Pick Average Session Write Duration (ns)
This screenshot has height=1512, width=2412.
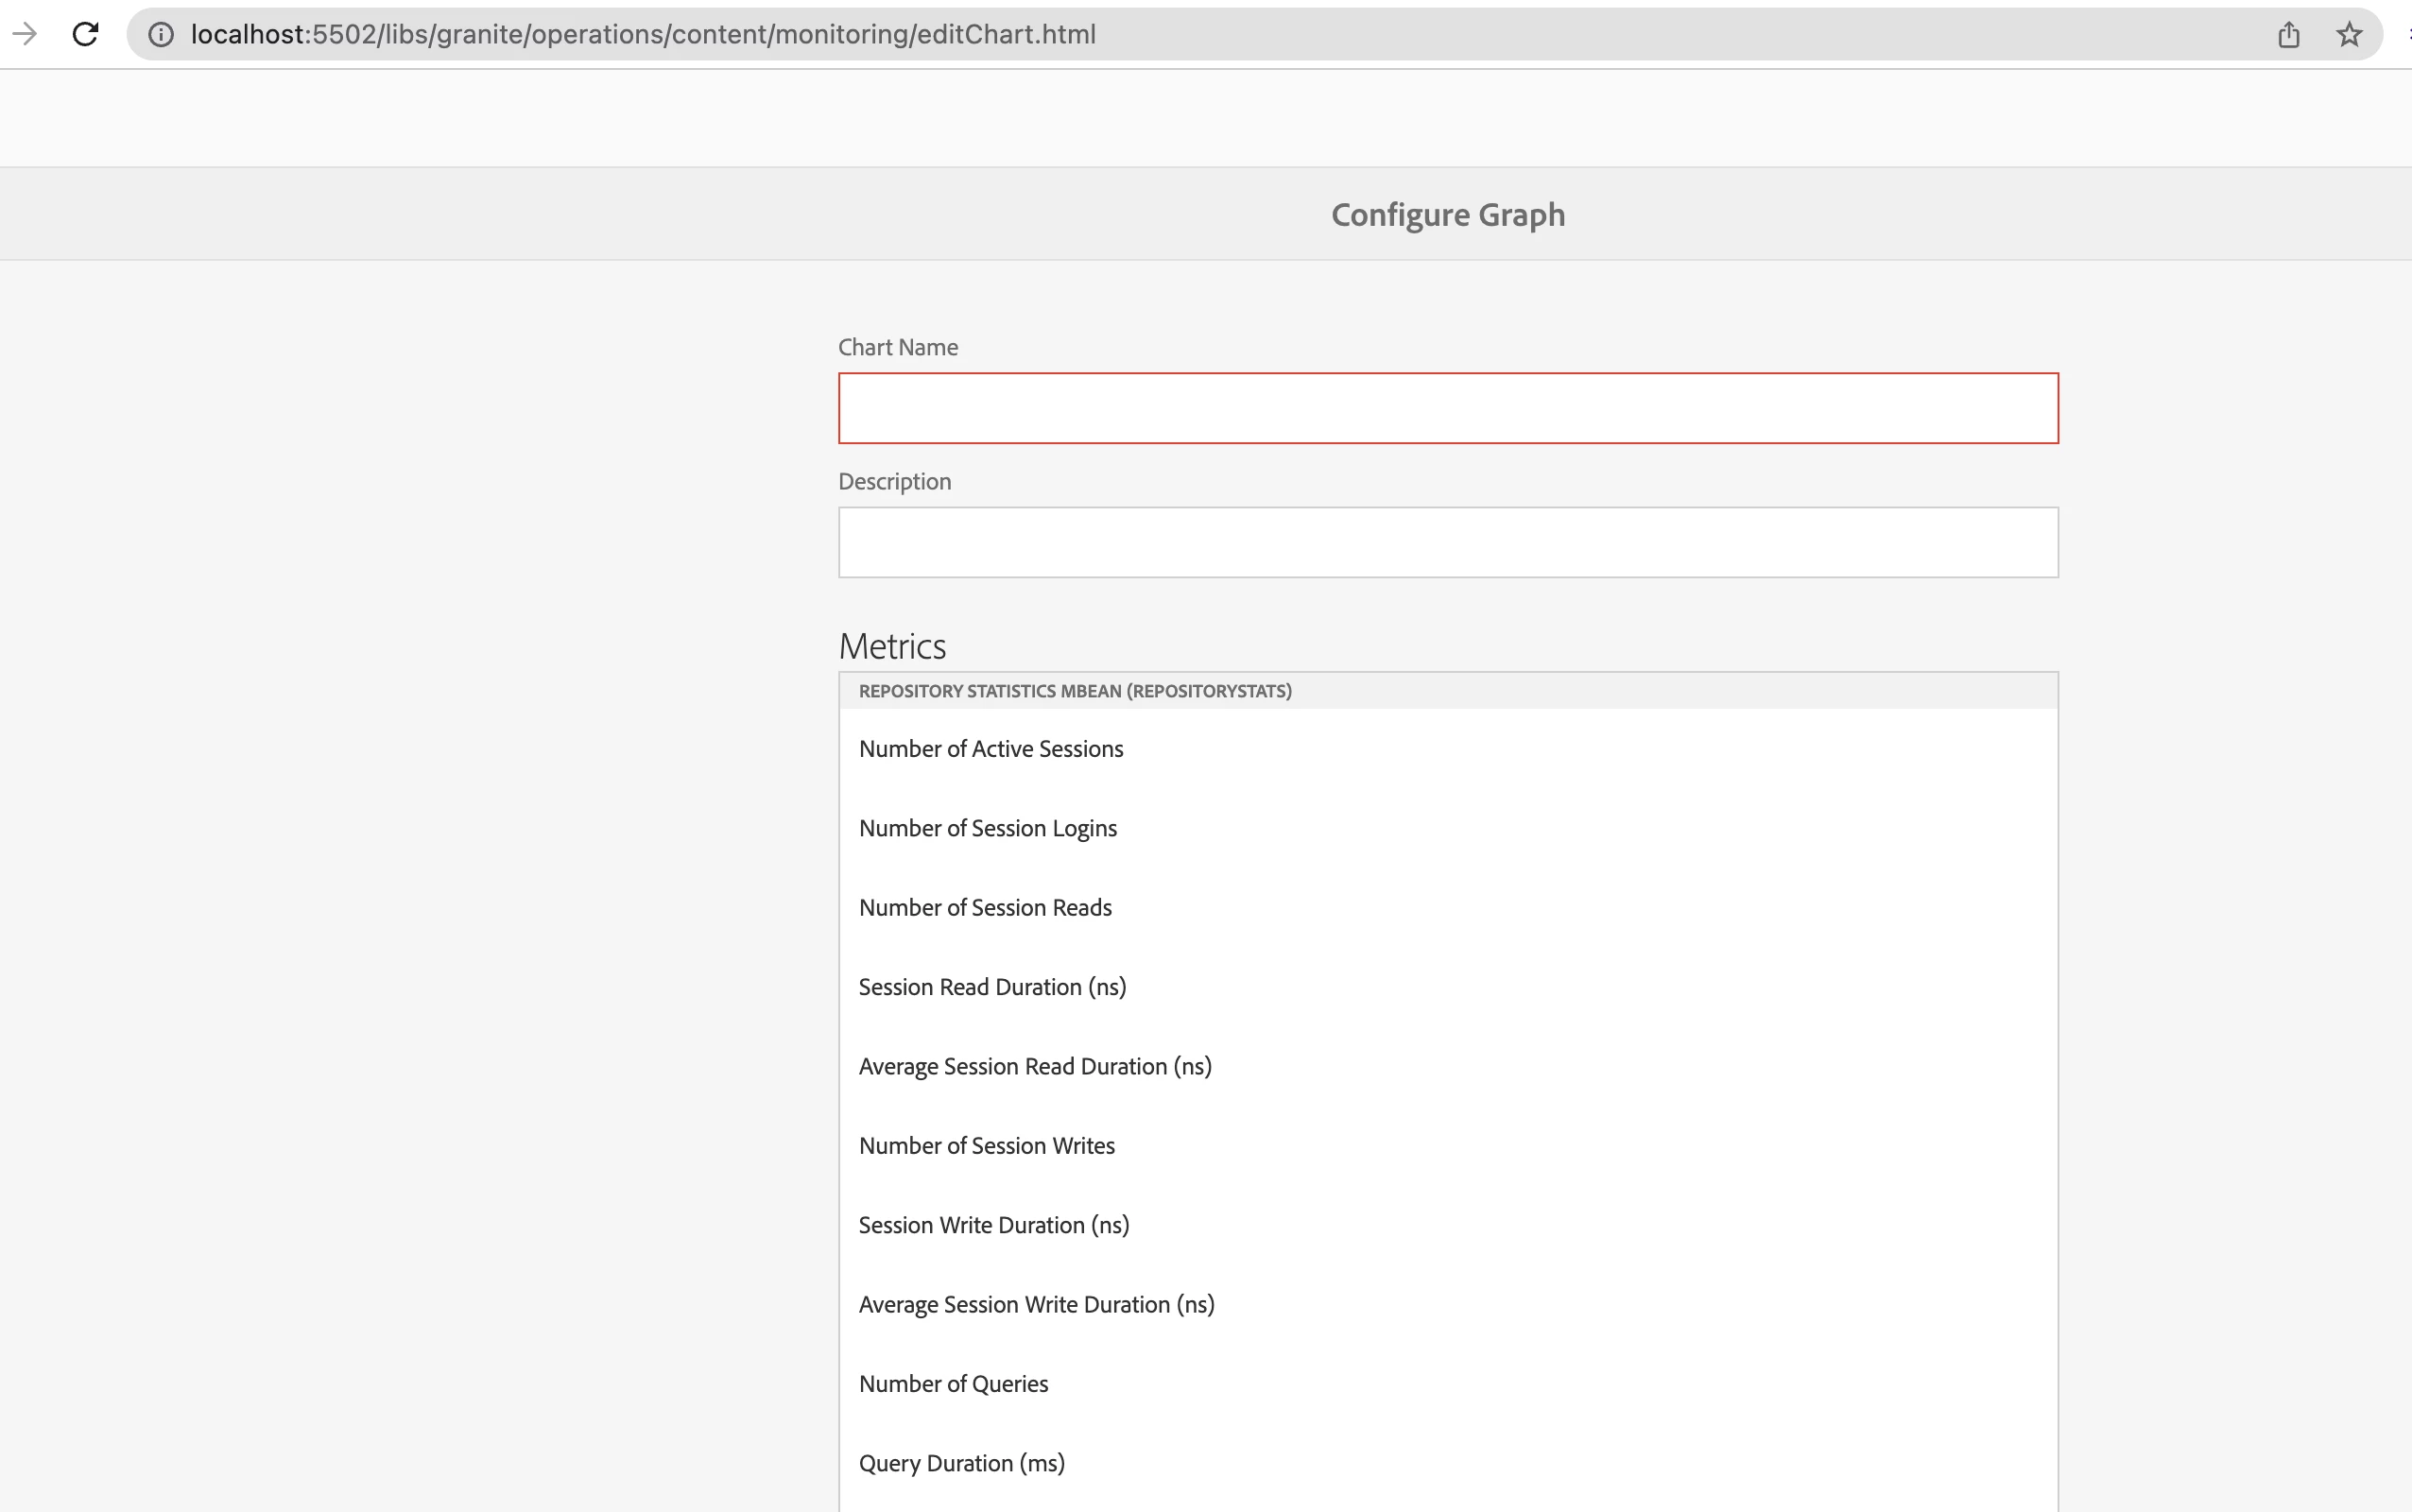coord(1036,1305)
